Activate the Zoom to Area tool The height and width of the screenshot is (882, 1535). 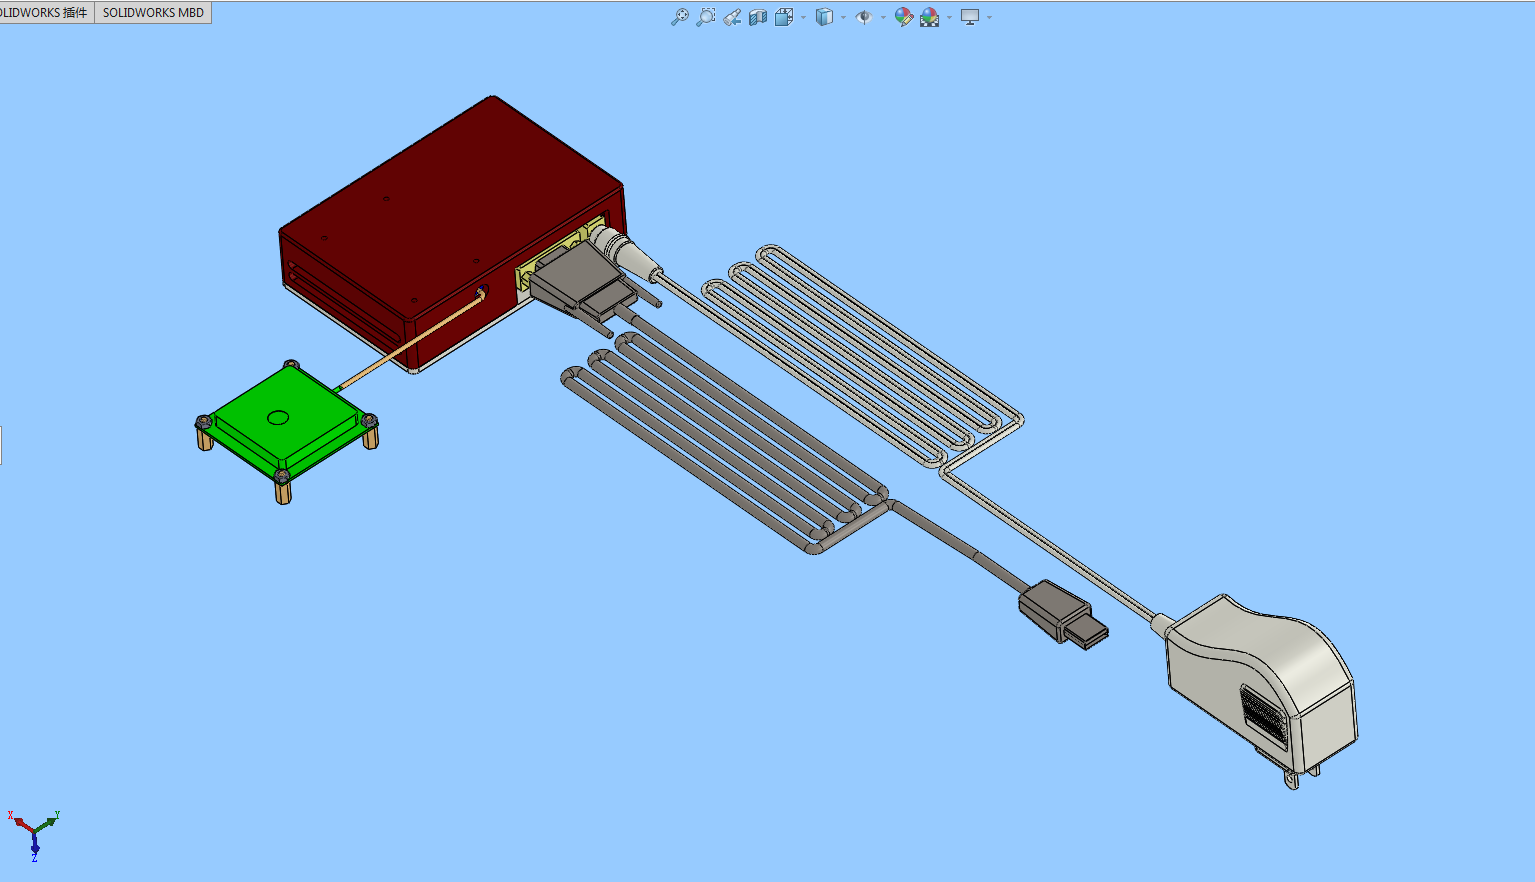pyautogui.click(x=706, y=17)
